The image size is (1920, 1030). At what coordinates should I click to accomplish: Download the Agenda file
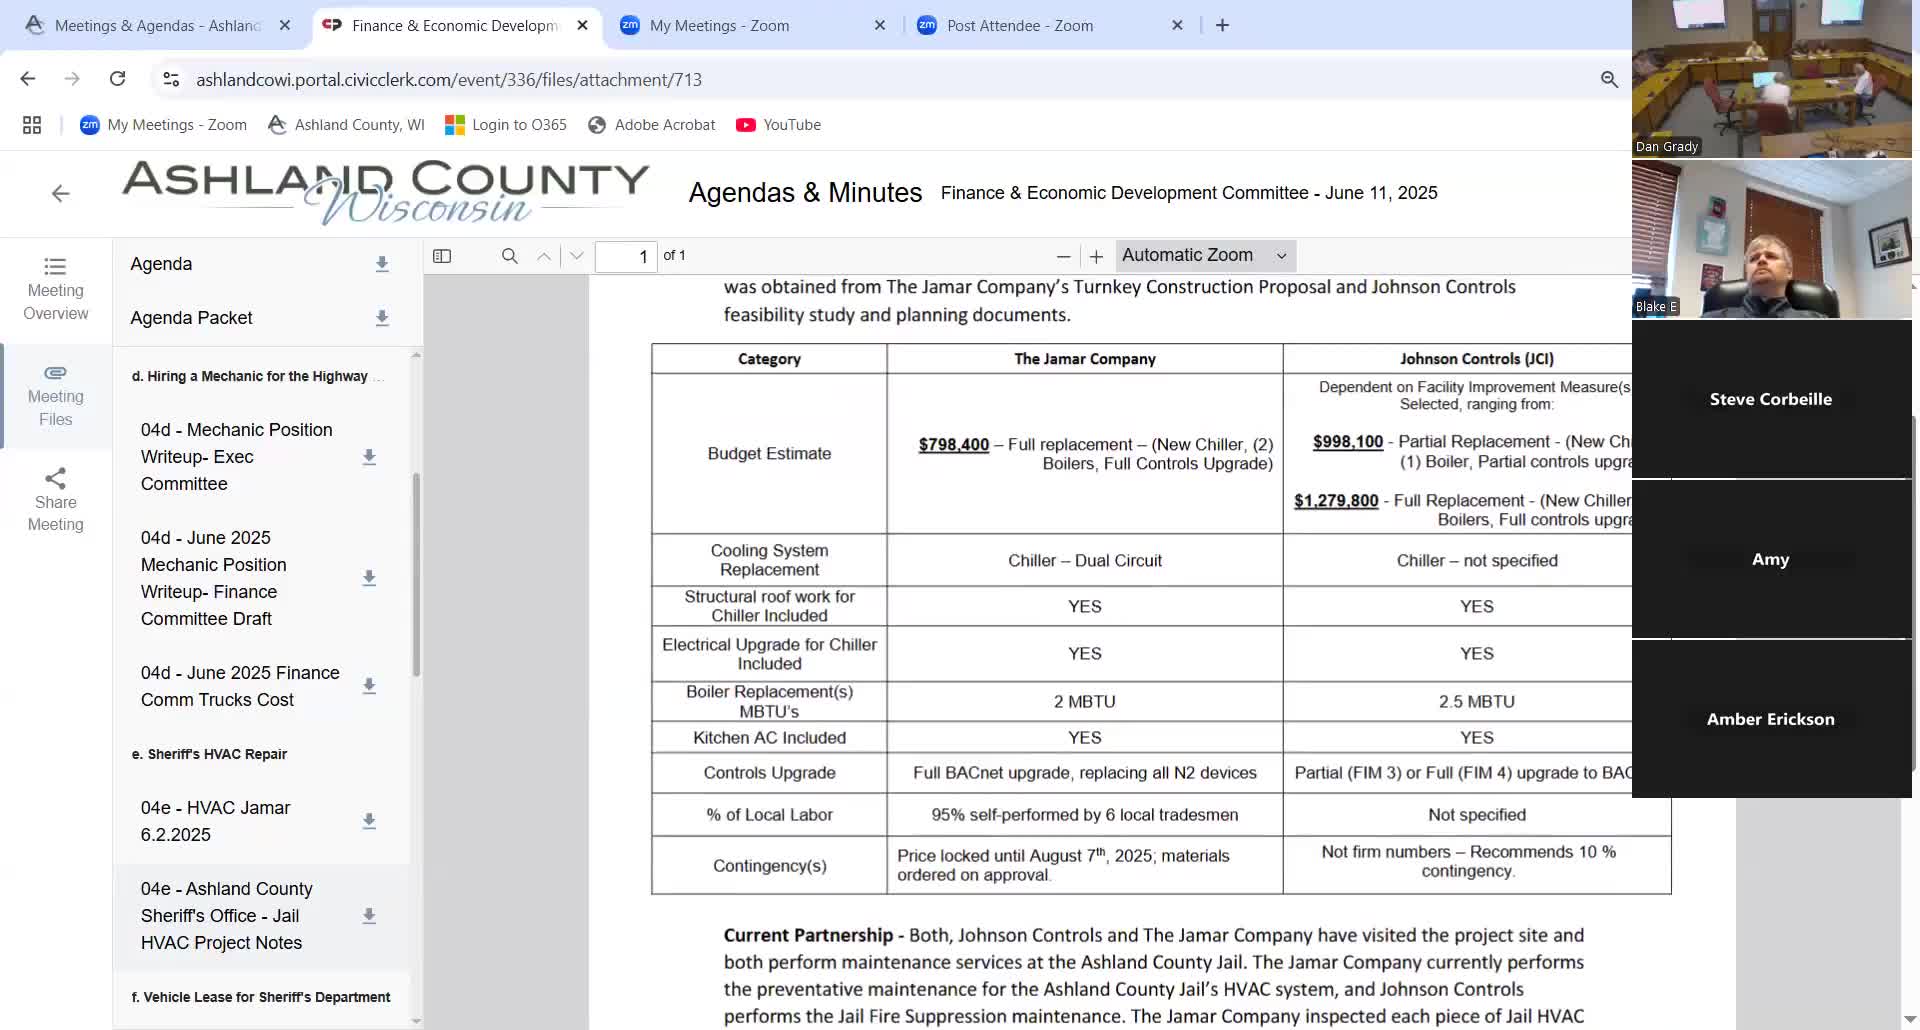point(381,264)
